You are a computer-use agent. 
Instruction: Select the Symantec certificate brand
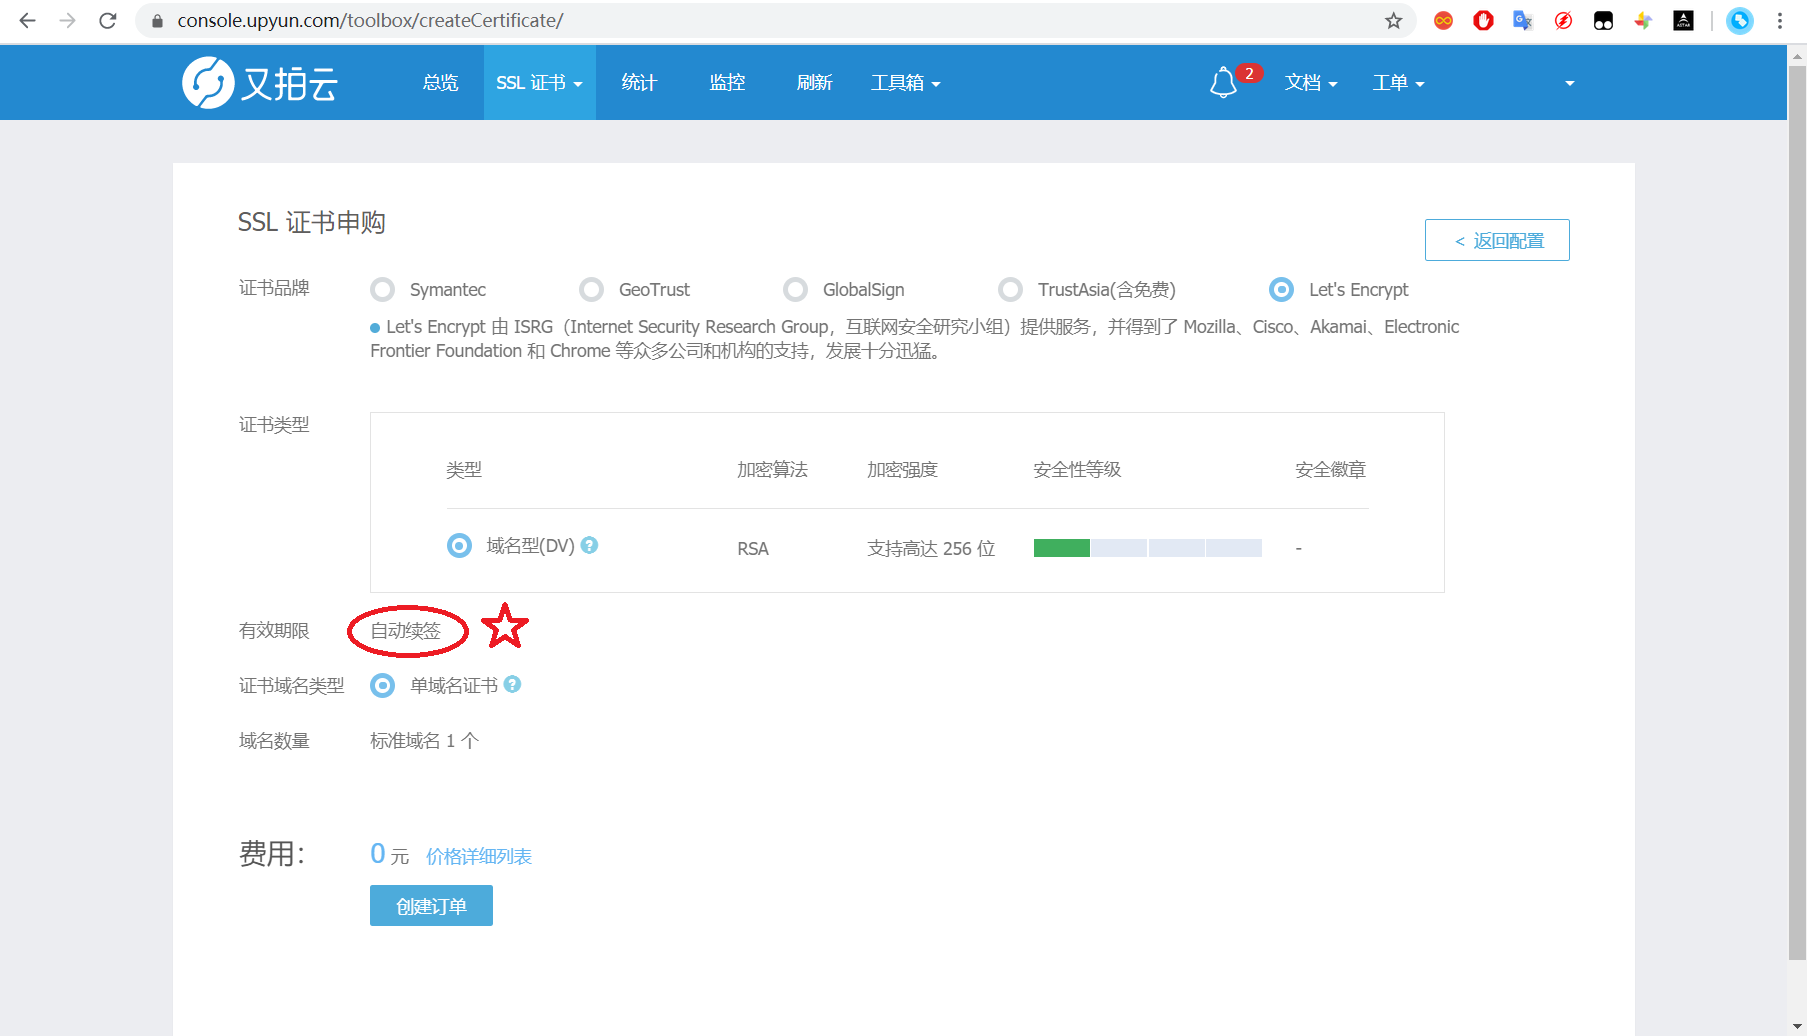[x=382, y=289]
